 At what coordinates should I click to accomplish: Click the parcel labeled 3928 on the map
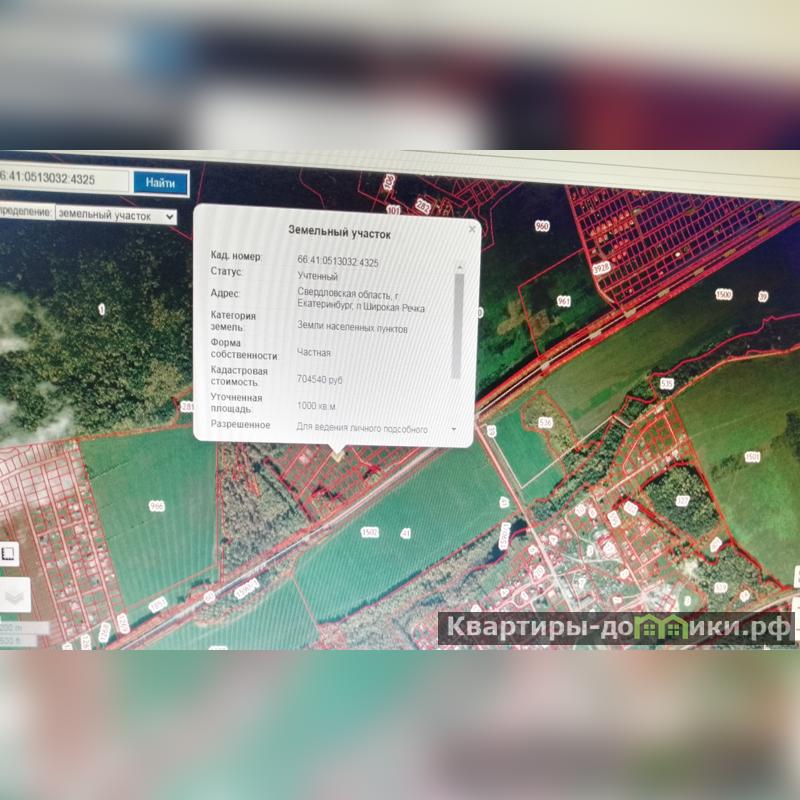click(600, 268)
